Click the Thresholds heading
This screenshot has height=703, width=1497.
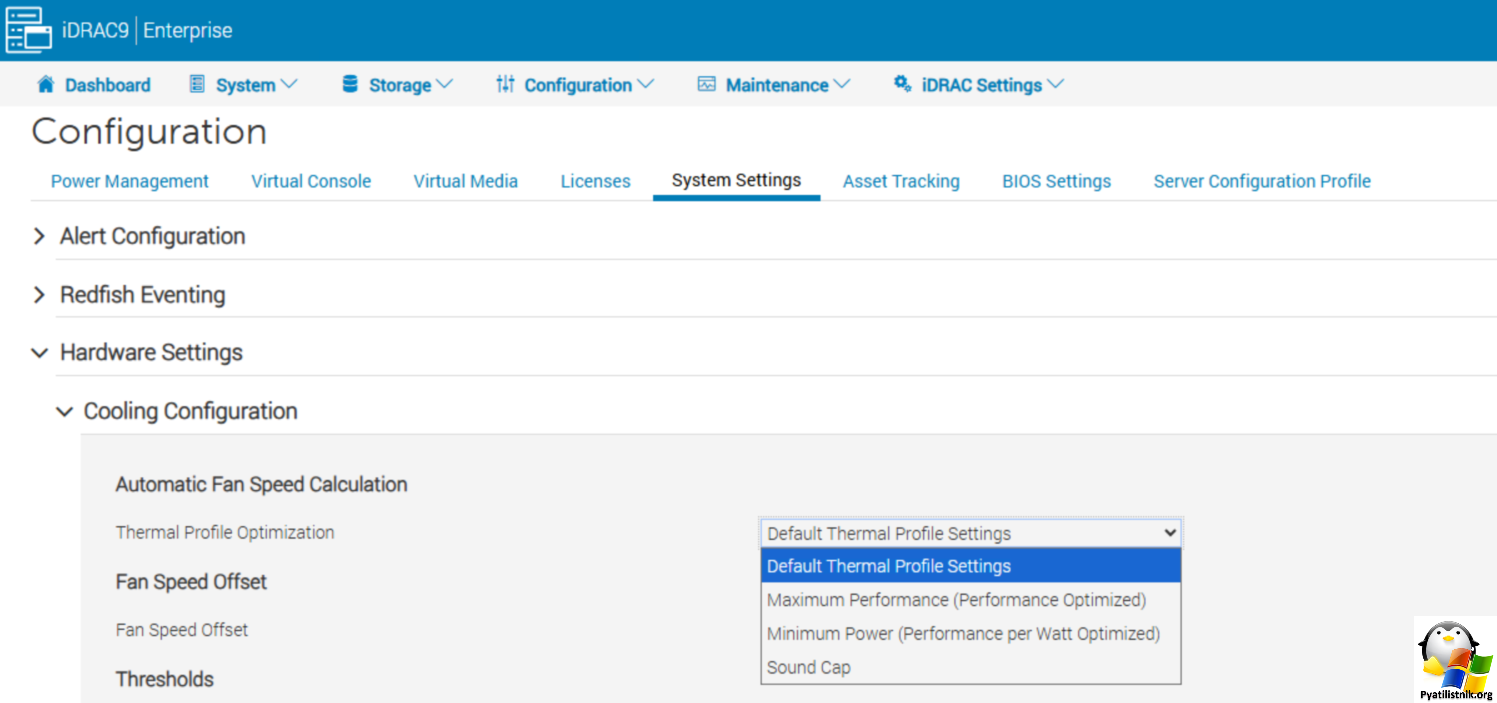click(x=165, y=679)
